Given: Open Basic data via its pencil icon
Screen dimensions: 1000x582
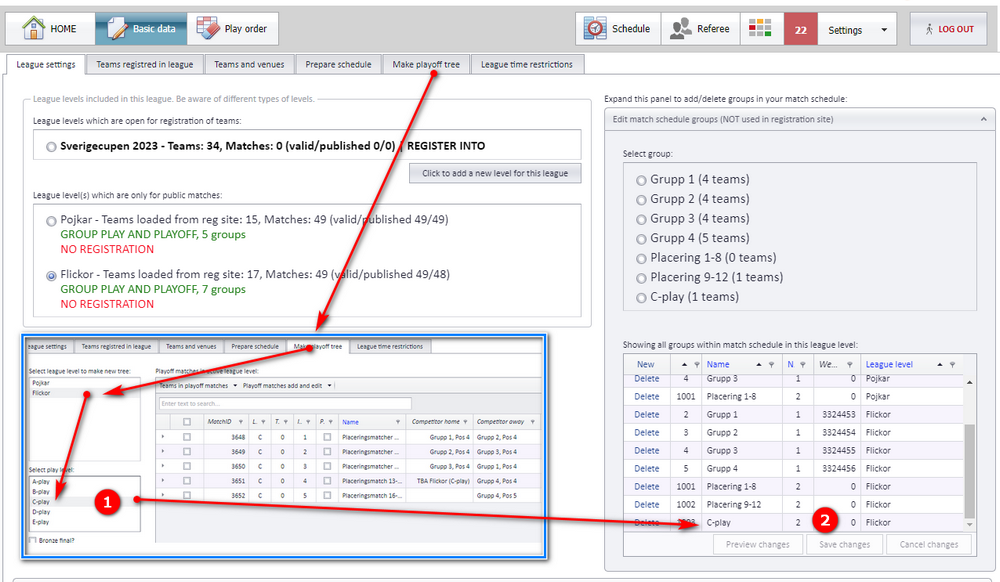Looking at the screenshot, I should (117, 28).
